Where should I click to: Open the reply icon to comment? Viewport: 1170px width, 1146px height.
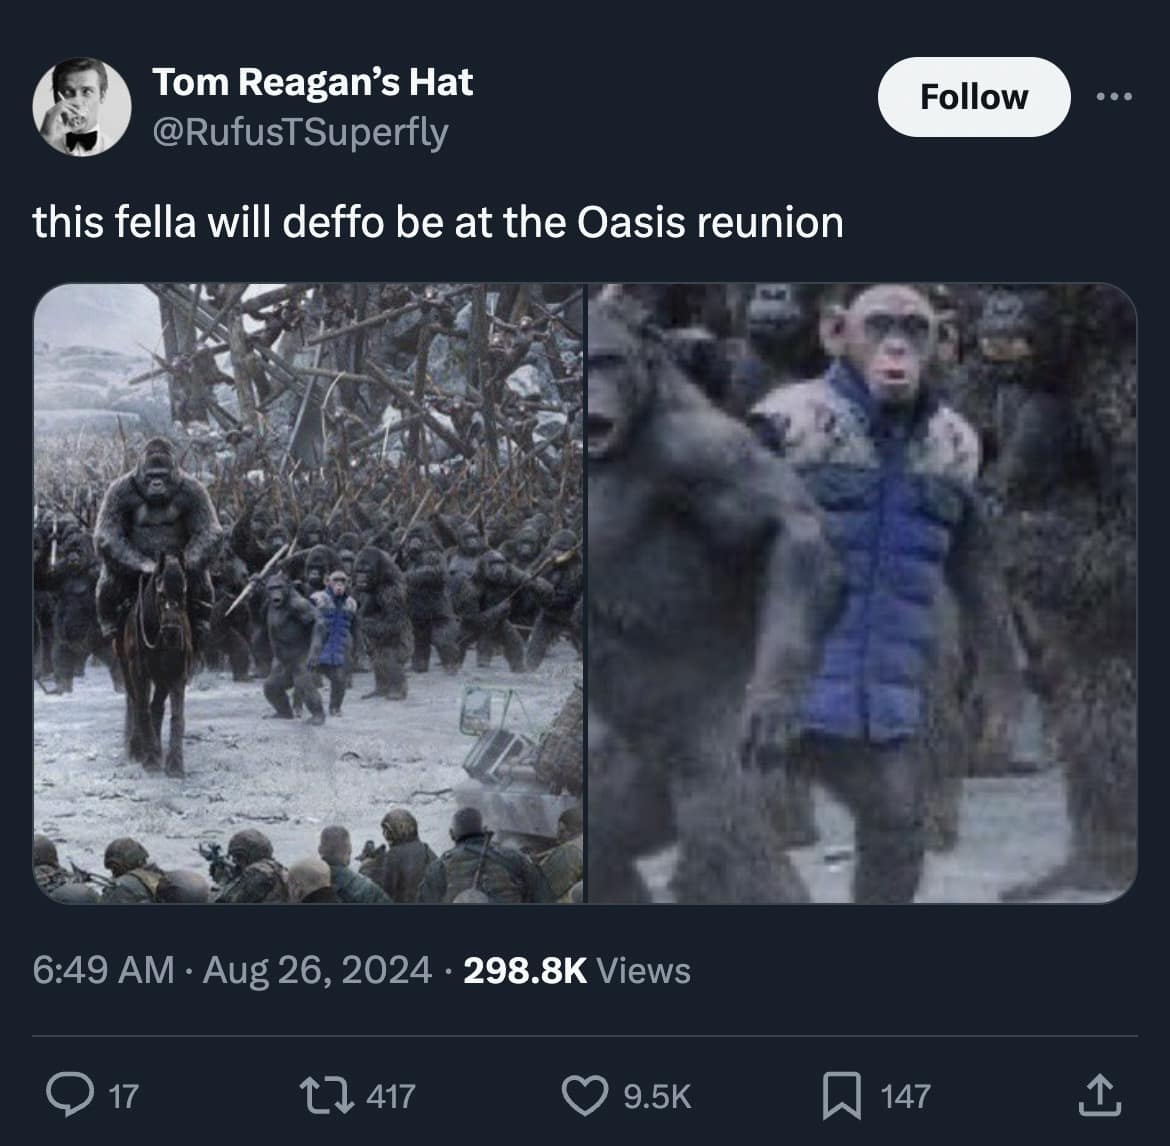coord(72,1095)
